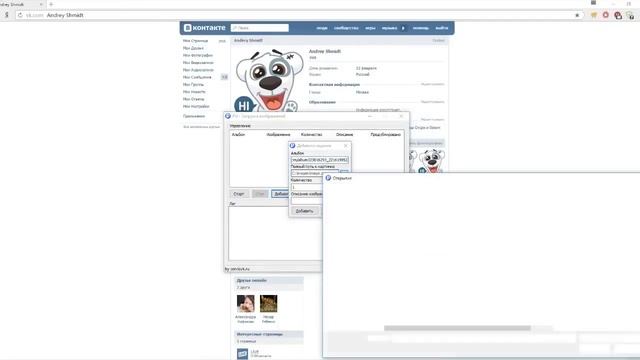The height and width of the screenshot is (360, 640).
Task: Close the Andrey Shmidt browser tab
Action: click(41, 4)
